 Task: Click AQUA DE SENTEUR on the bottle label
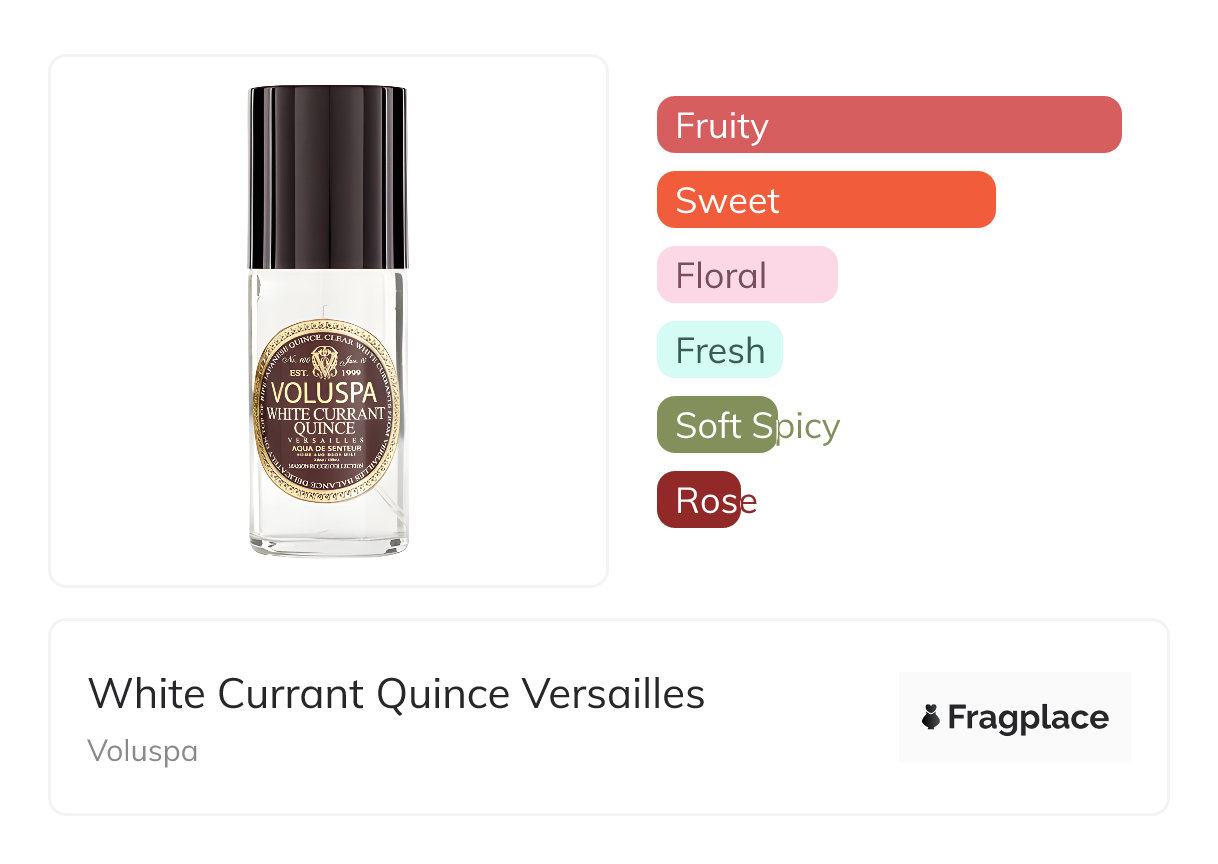point(326,448)
